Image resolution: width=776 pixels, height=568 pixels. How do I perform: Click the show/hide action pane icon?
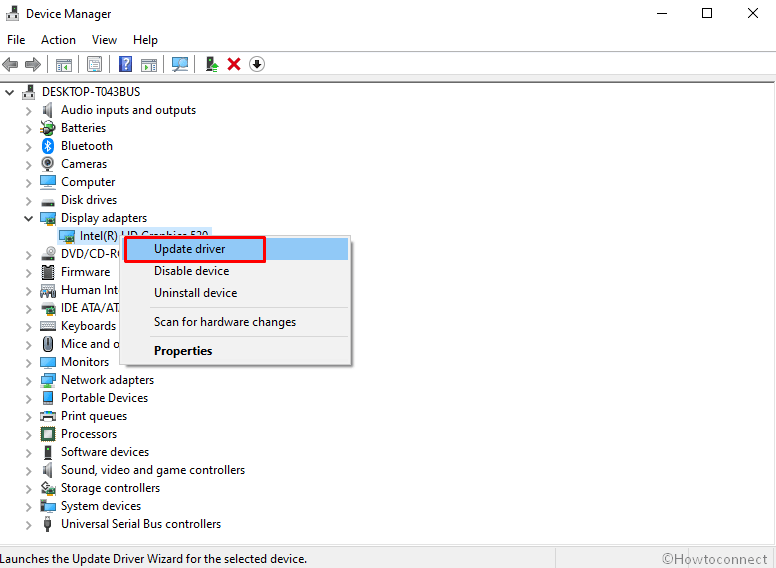(x=149, y=64)
